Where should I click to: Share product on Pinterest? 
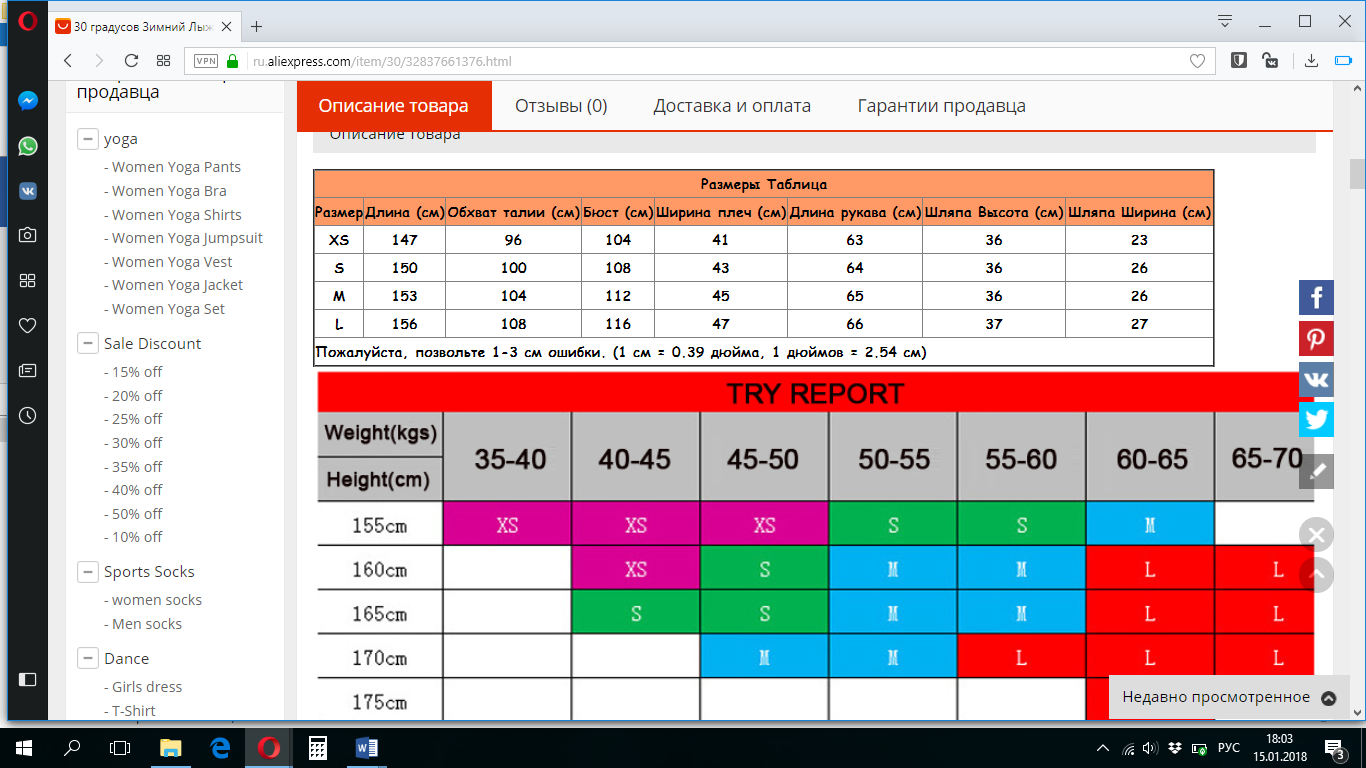1316,338
